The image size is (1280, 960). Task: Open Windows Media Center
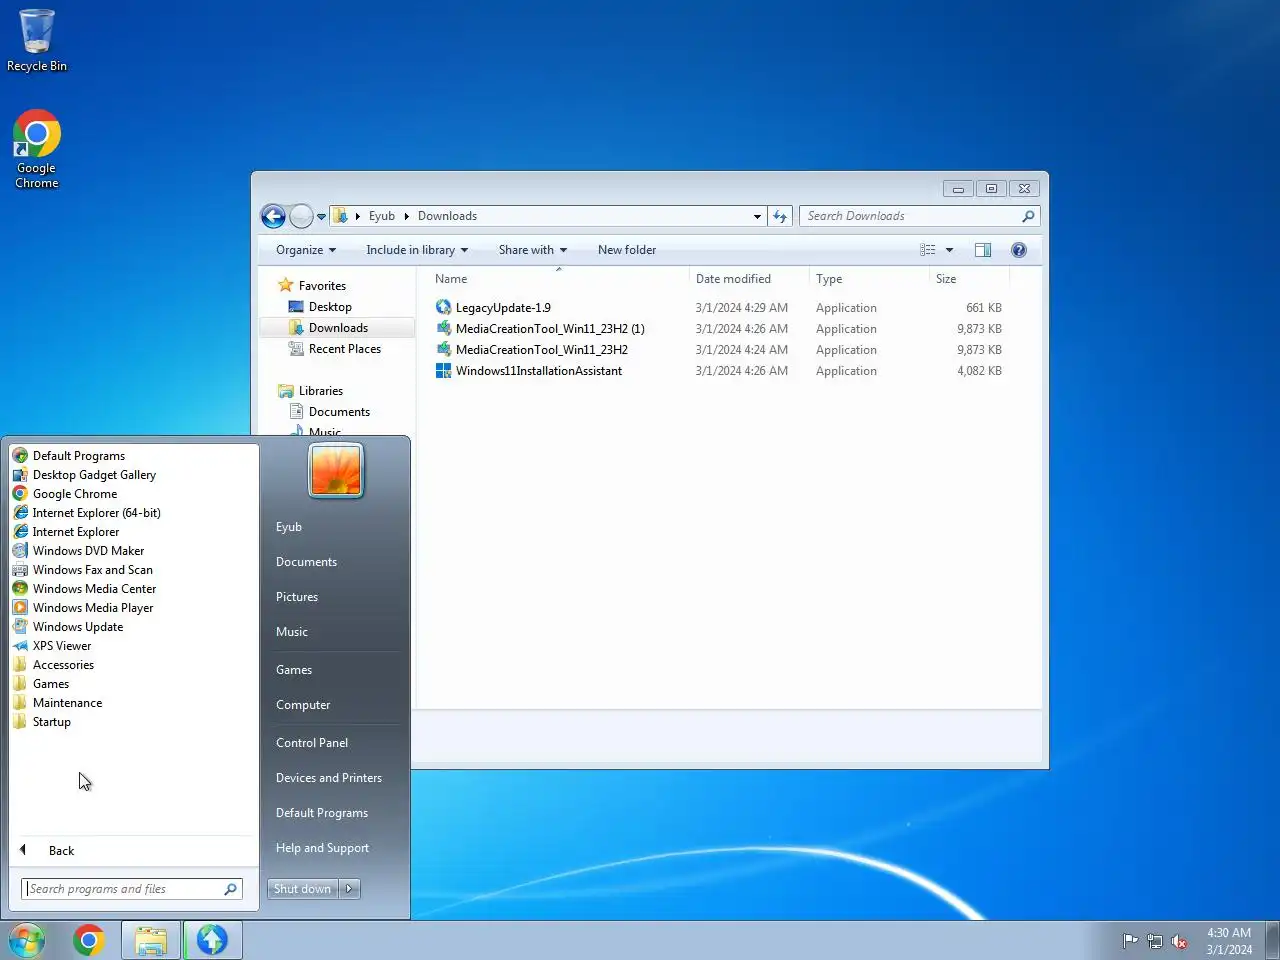pos(94,589)
